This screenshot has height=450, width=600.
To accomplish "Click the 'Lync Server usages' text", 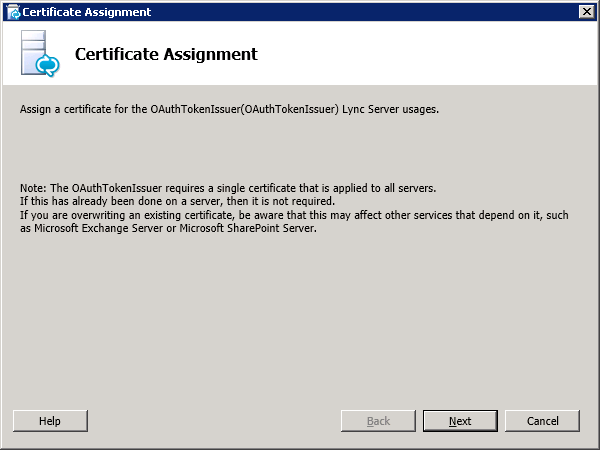I will pyautogui.click(x=390, y=109).
